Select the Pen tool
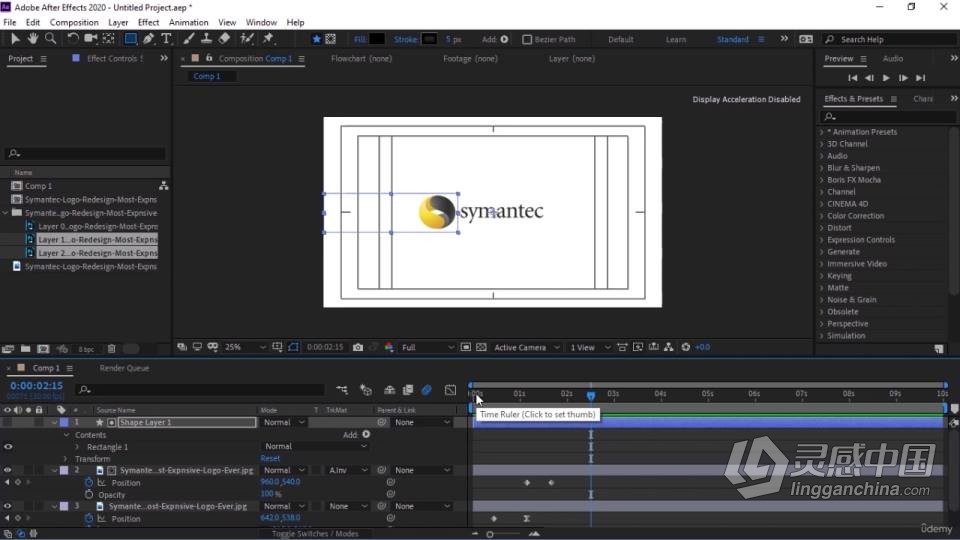 tap(148, 39)
